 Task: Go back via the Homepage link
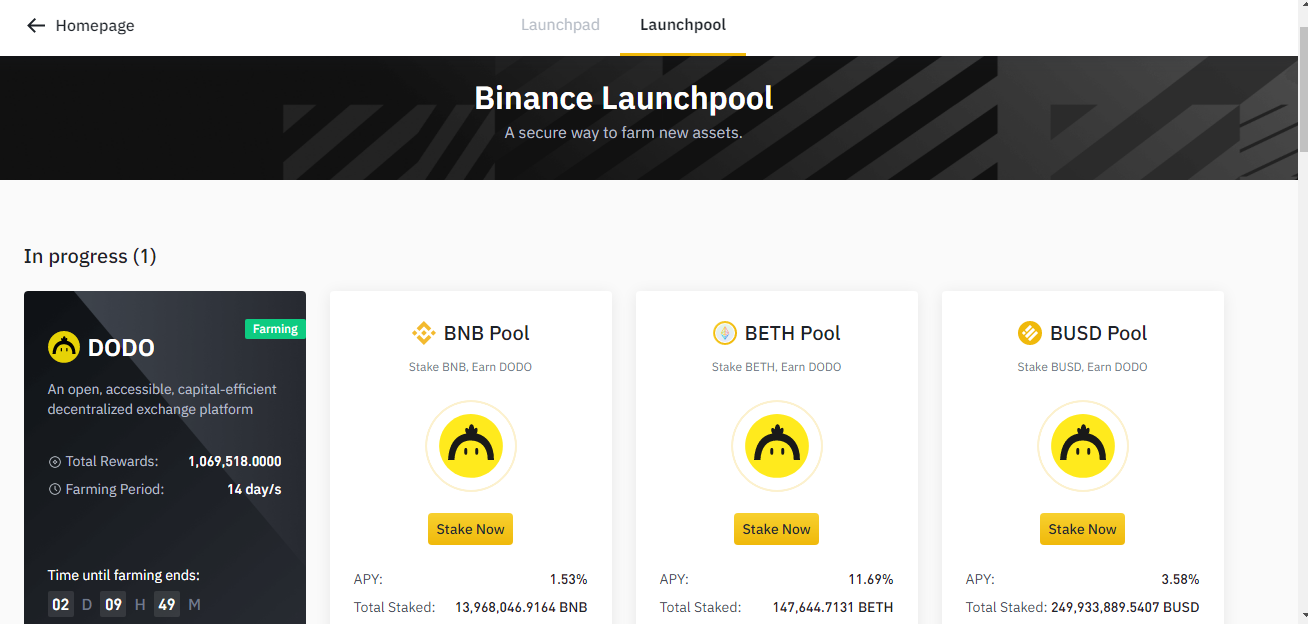pos(95,26)
